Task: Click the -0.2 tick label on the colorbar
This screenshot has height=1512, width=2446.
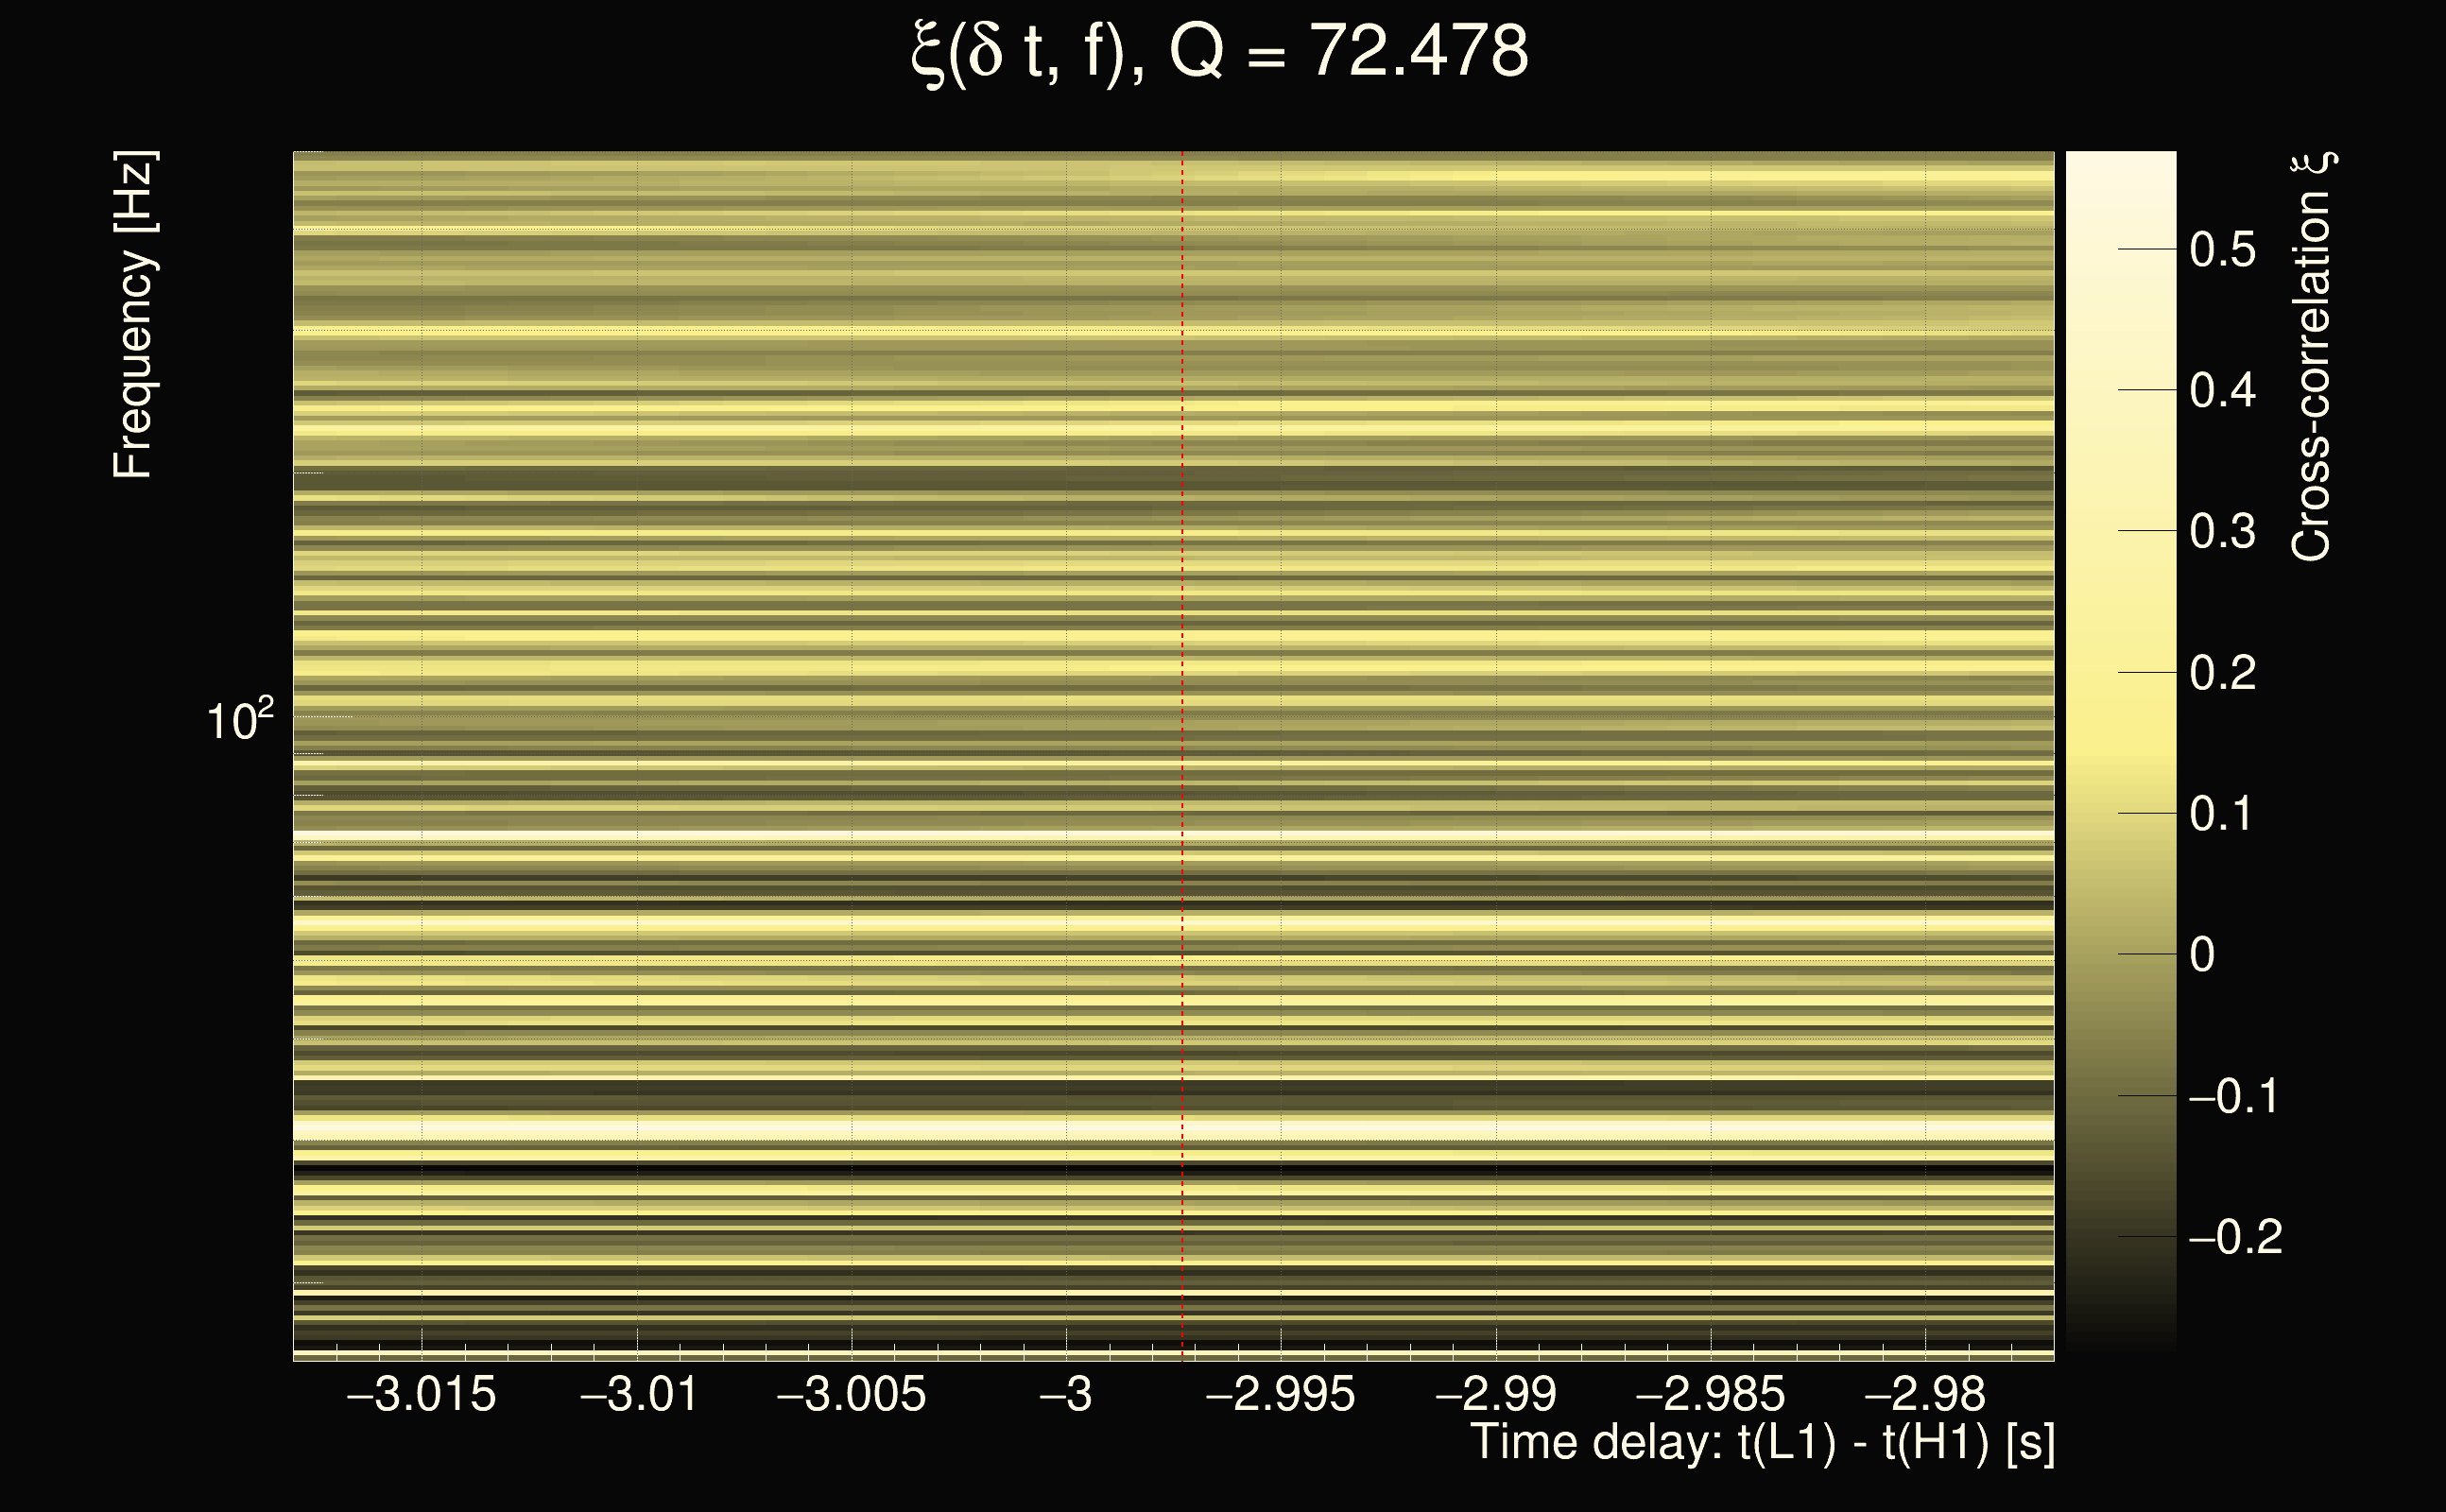Action: coord(2235,1238)
